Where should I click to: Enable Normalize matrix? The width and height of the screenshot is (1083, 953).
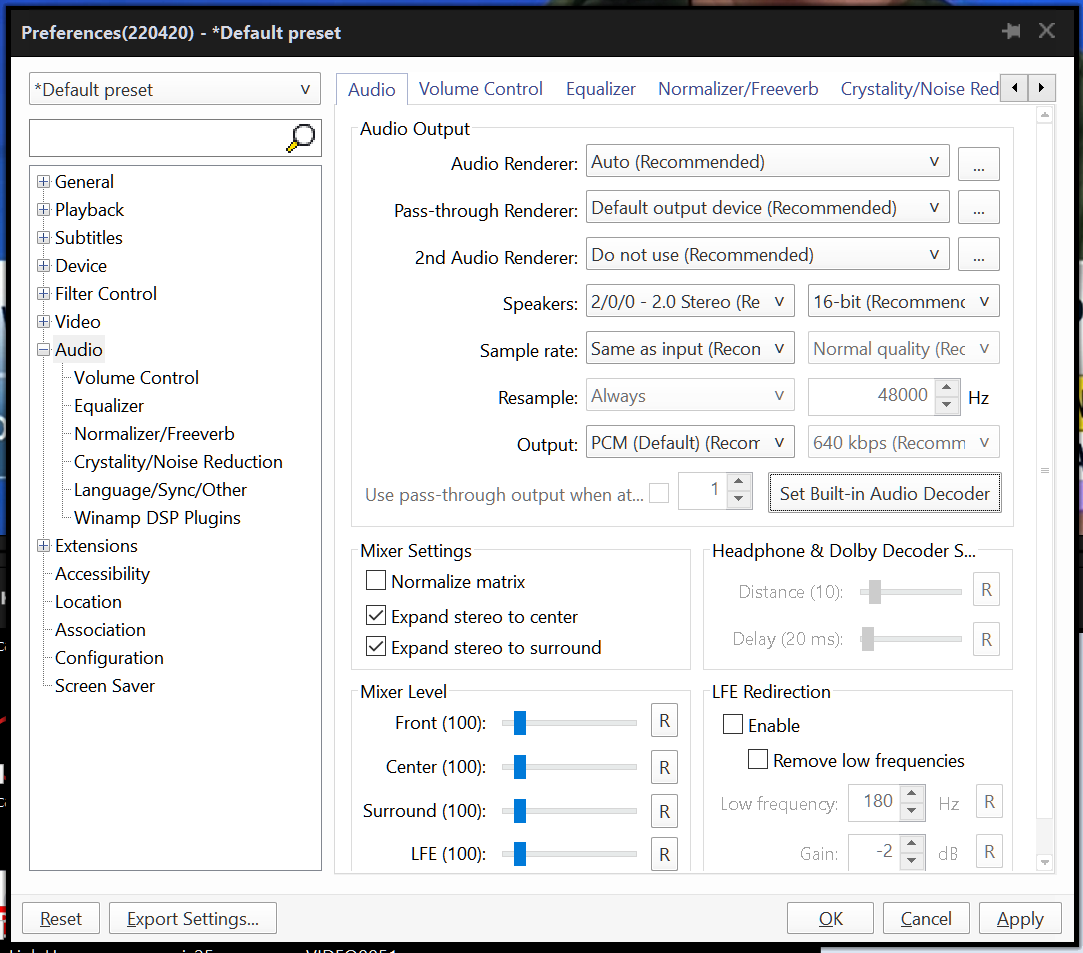pyautogui.click(x=376, y=580)
